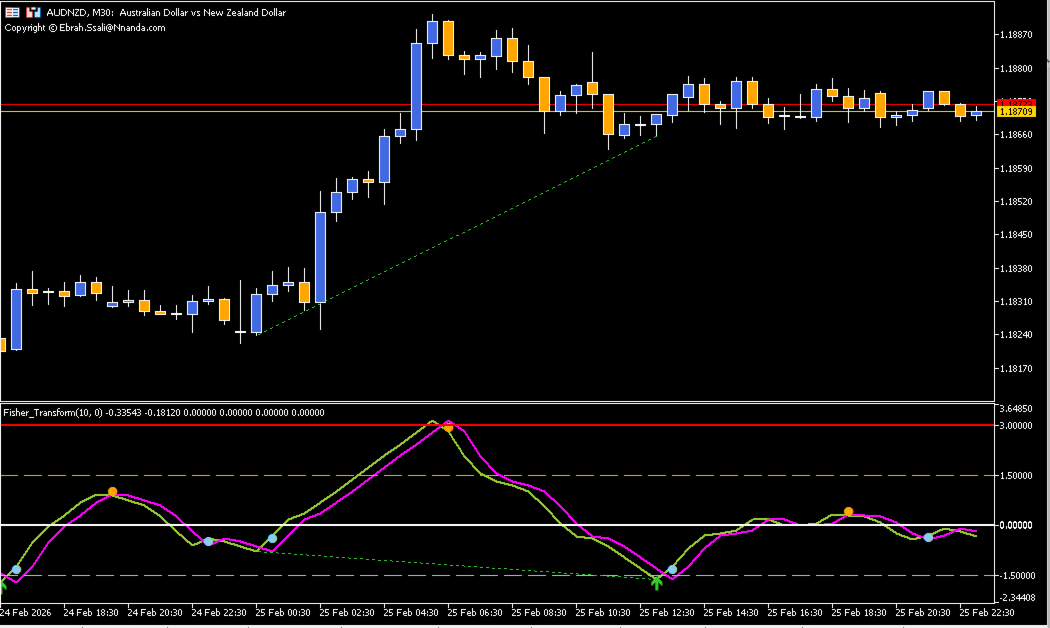Click the 25 Feb 20:30 time label
1050x628 pixels.
(x=923, y=613)
